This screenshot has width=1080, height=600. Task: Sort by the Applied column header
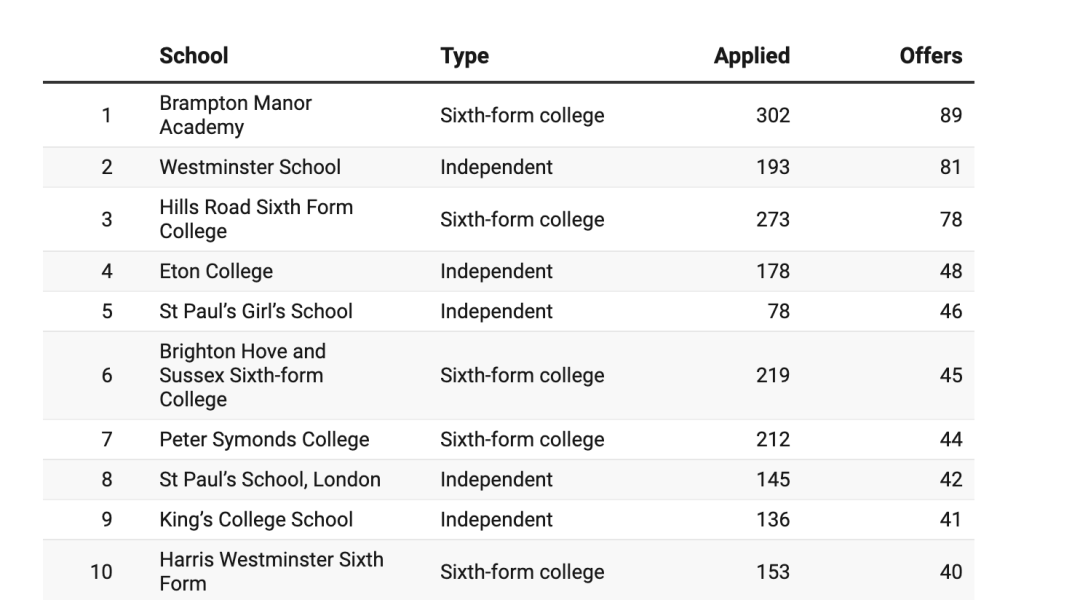click(751, 56)
